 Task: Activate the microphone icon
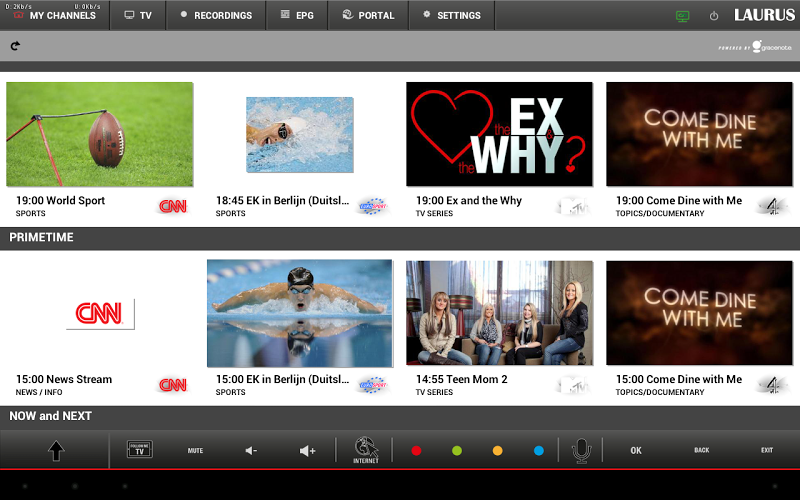click(x=581, y=451)
